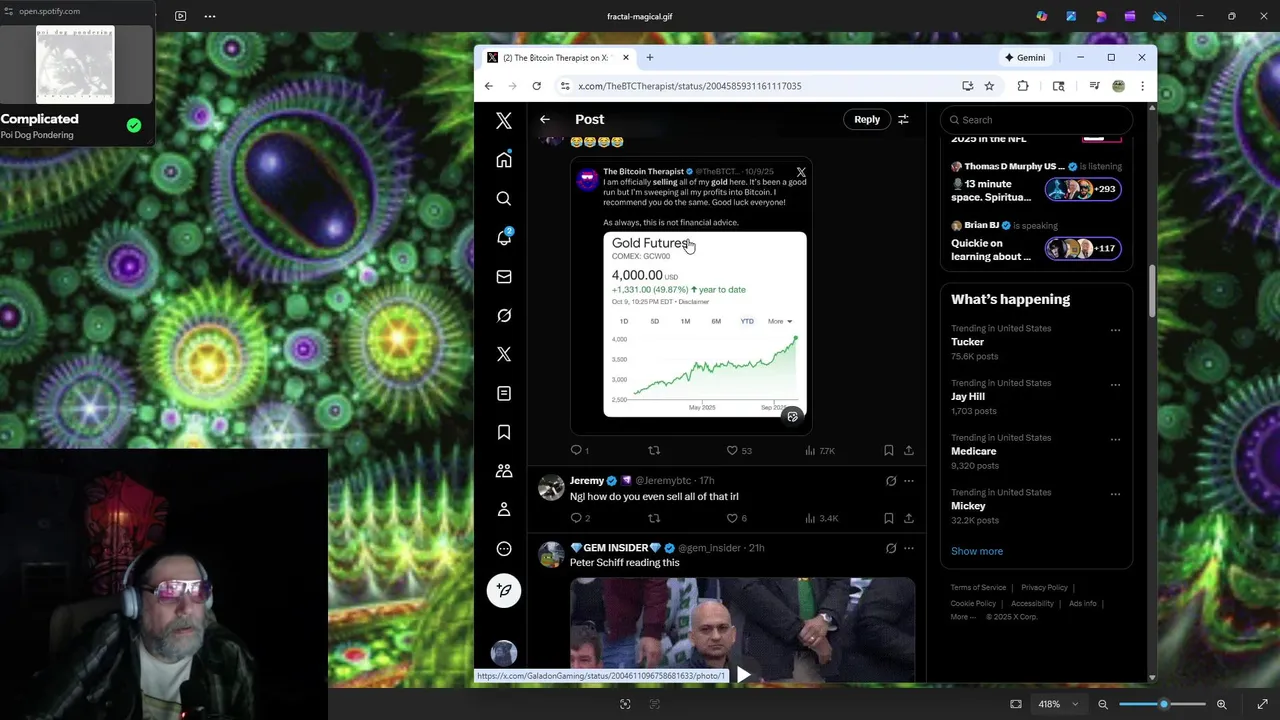Screen dimensions: 1280x720
Task: Open Notifications bell in X sidebar
Action: (x=504, y=237)
